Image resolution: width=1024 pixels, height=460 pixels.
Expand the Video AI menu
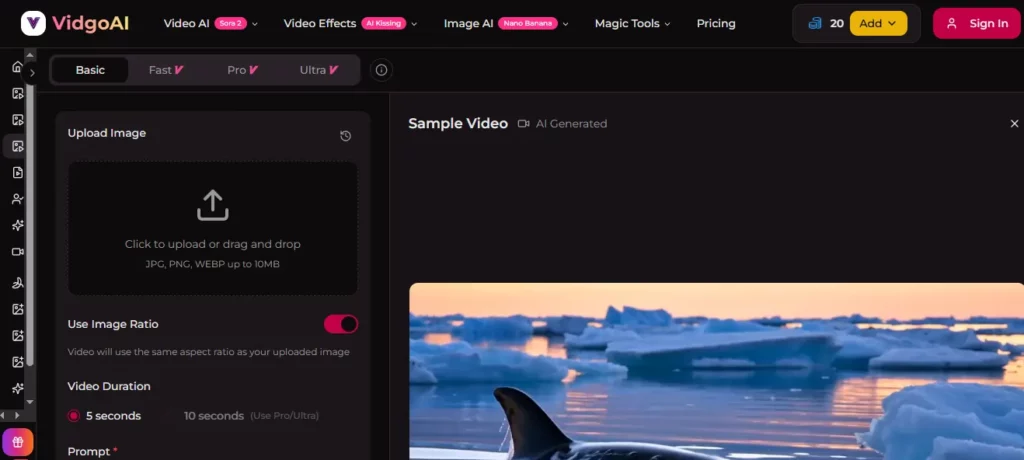click(211, 24)
